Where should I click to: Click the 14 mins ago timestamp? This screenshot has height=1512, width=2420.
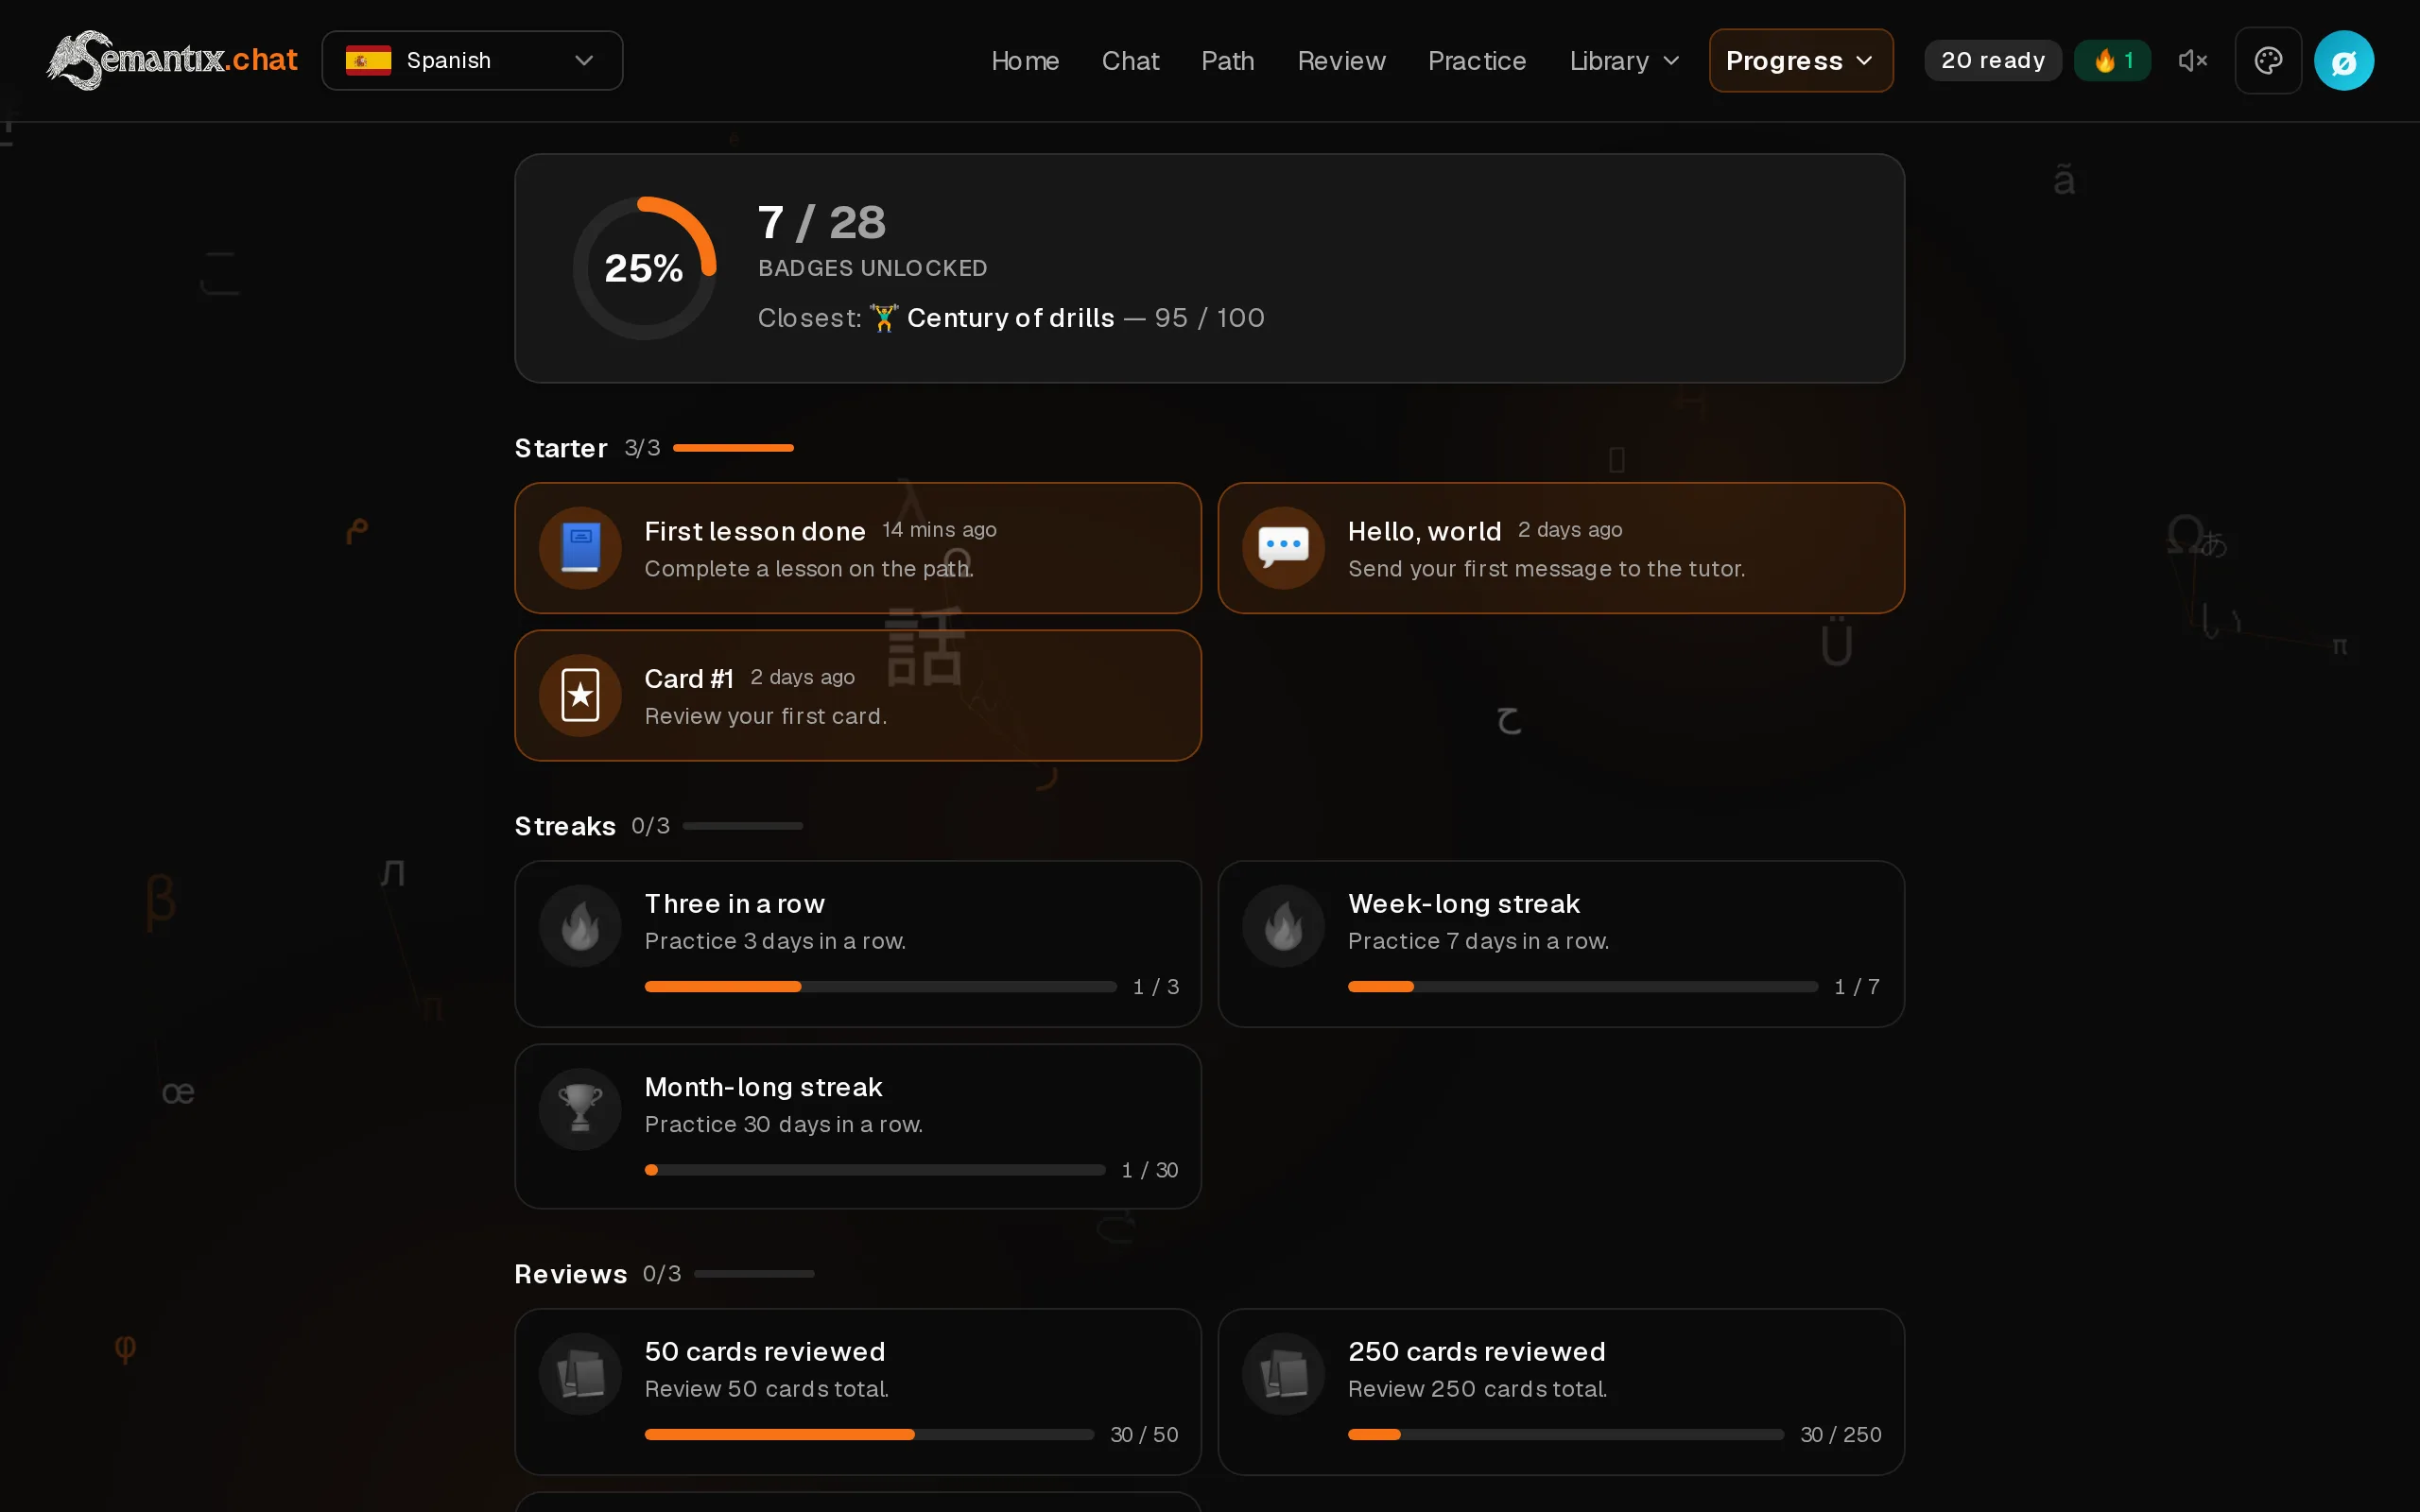pyautogui.click(x=939, y=530)
